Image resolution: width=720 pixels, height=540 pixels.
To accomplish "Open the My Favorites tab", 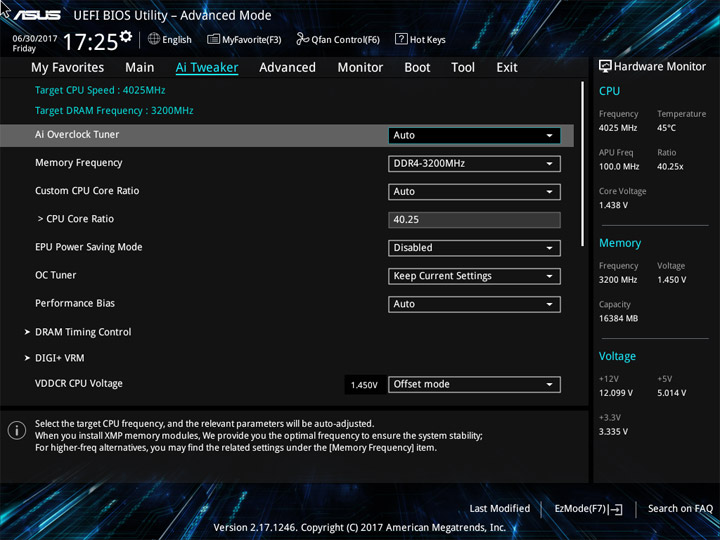I will [x=68, y=68].
